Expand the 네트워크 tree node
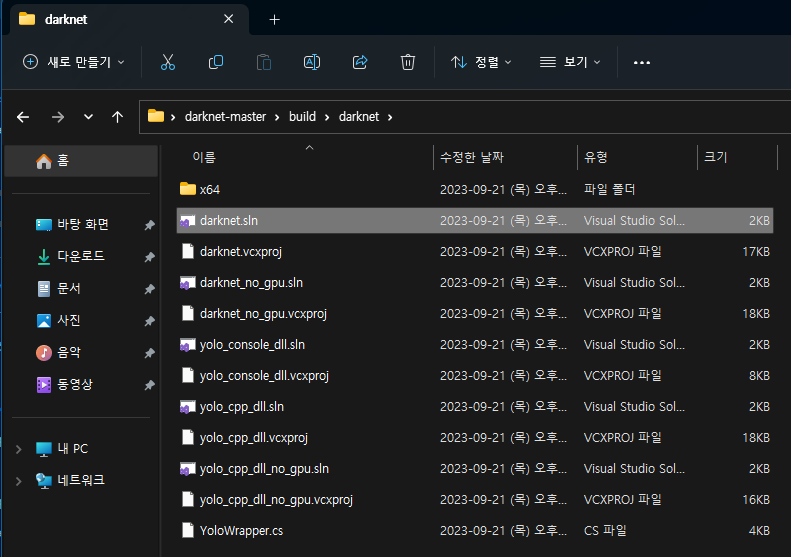Viewport: 791px width, 557px height. (x=19, y=481)
